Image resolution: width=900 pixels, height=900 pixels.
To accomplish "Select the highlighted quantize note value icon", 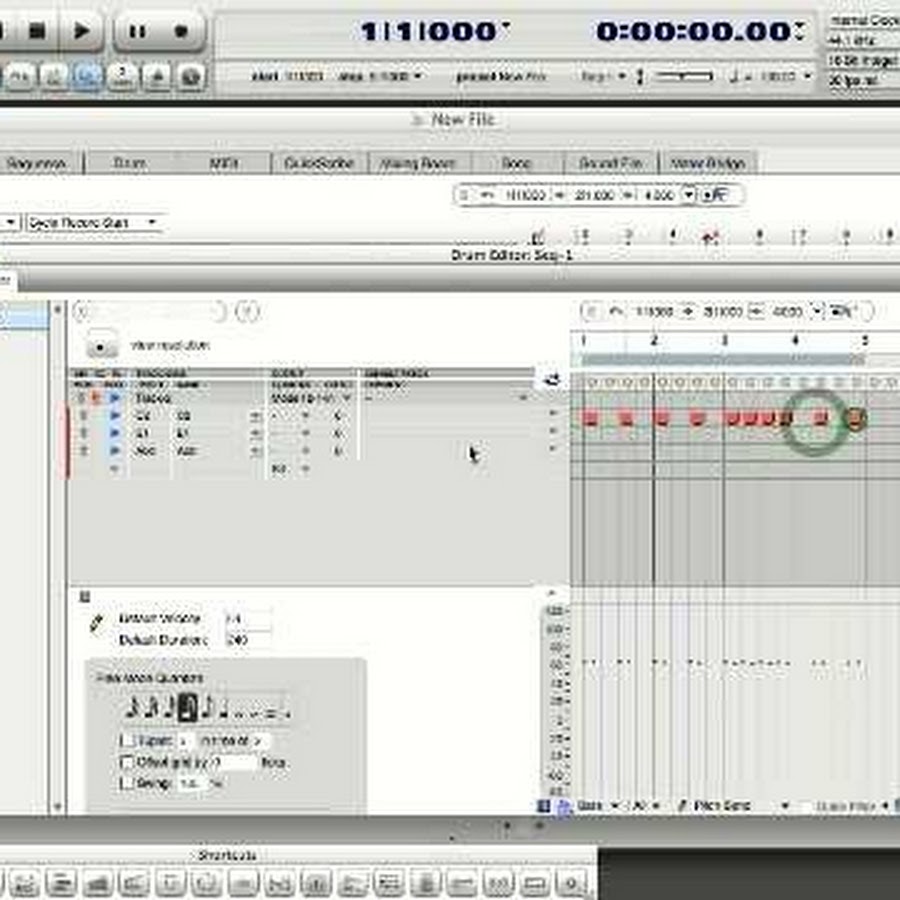I will coord(188,708).
